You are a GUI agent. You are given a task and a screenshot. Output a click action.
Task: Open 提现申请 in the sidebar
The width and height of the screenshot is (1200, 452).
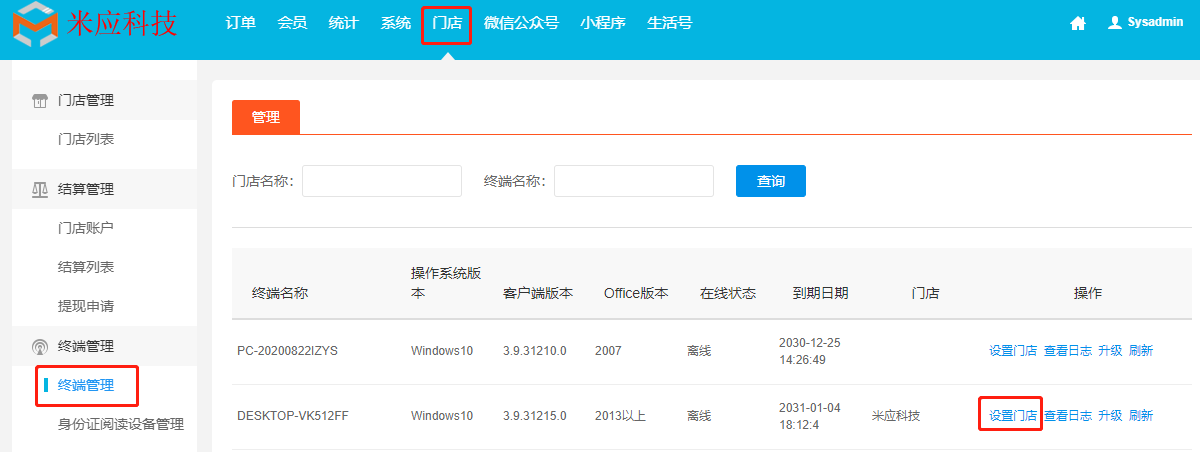coord(86,306)
